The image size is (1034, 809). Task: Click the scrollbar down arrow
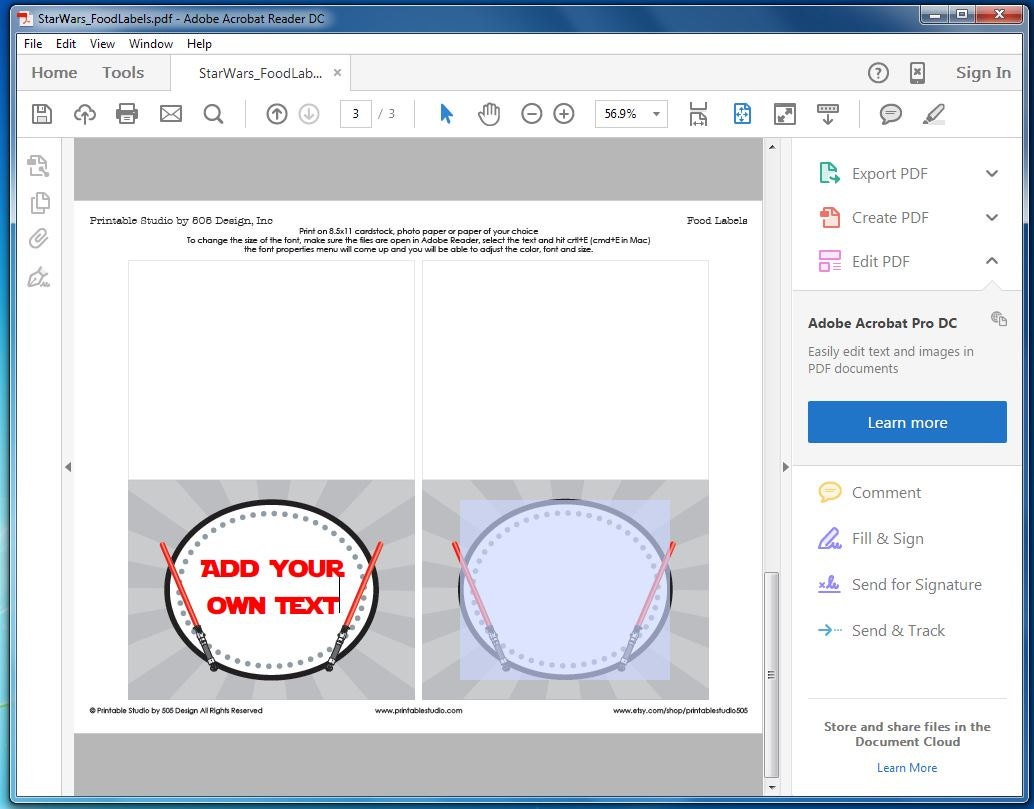point(772,788)
